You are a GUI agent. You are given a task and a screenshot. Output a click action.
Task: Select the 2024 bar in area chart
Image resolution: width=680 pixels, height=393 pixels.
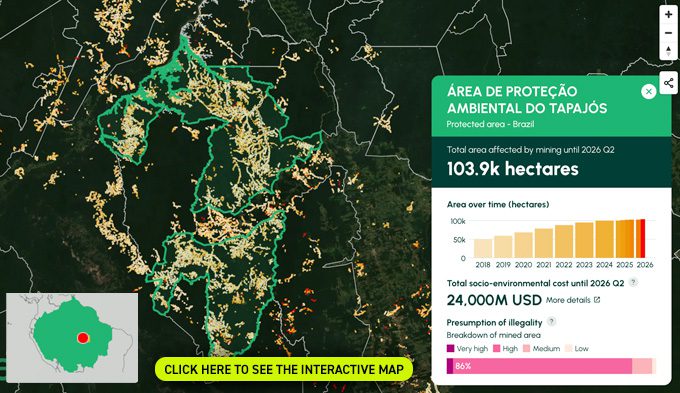(605, 239)
